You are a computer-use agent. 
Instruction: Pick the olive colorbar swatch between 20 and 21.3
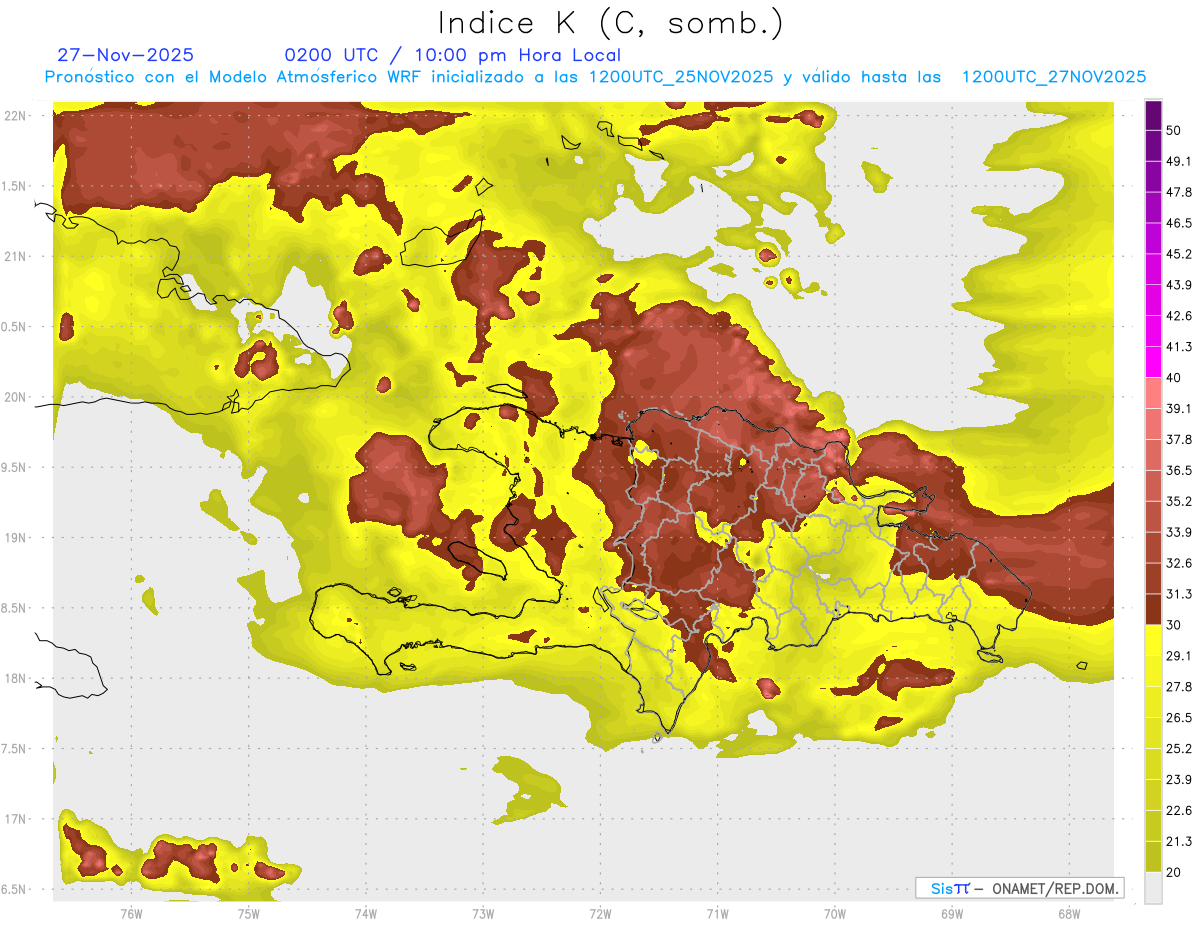(1153, 857)
